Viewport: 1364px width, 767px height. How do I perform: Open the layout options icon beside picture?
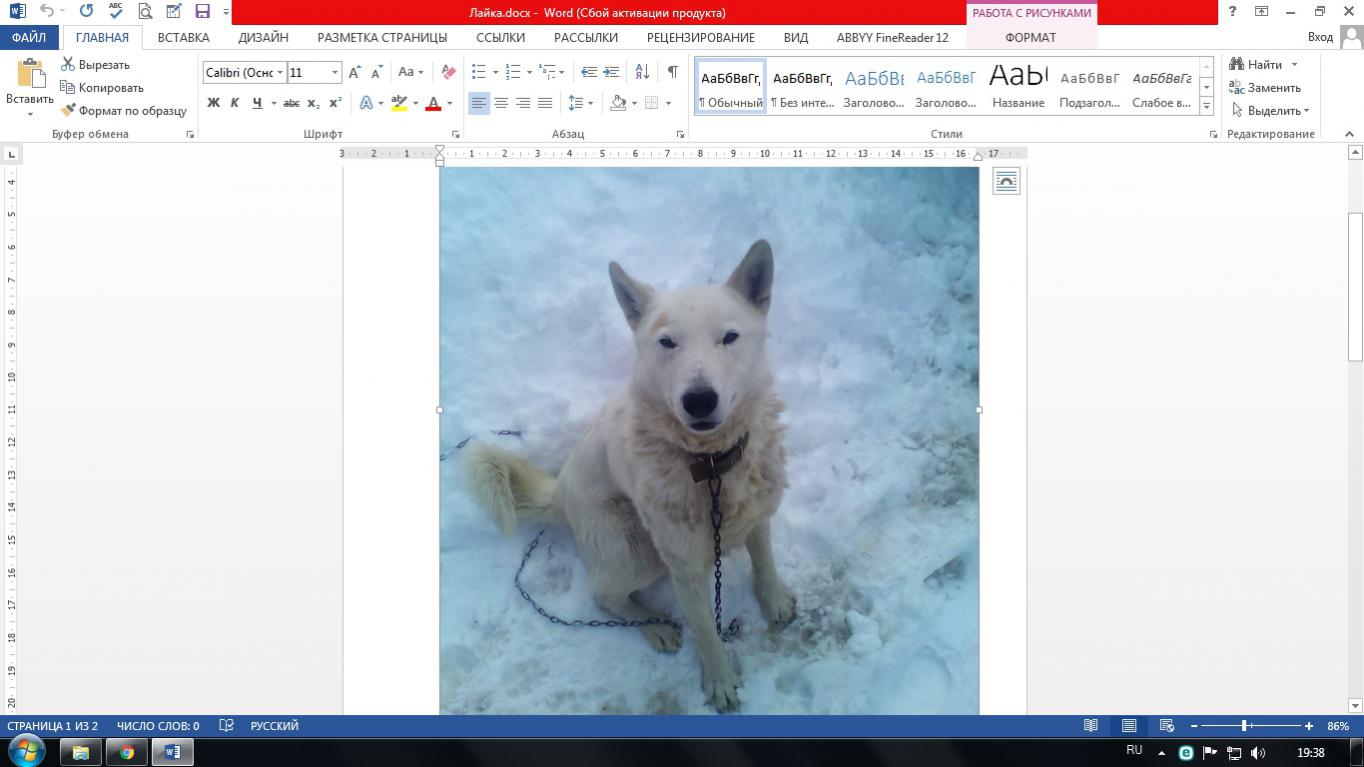click(1006, 181)
